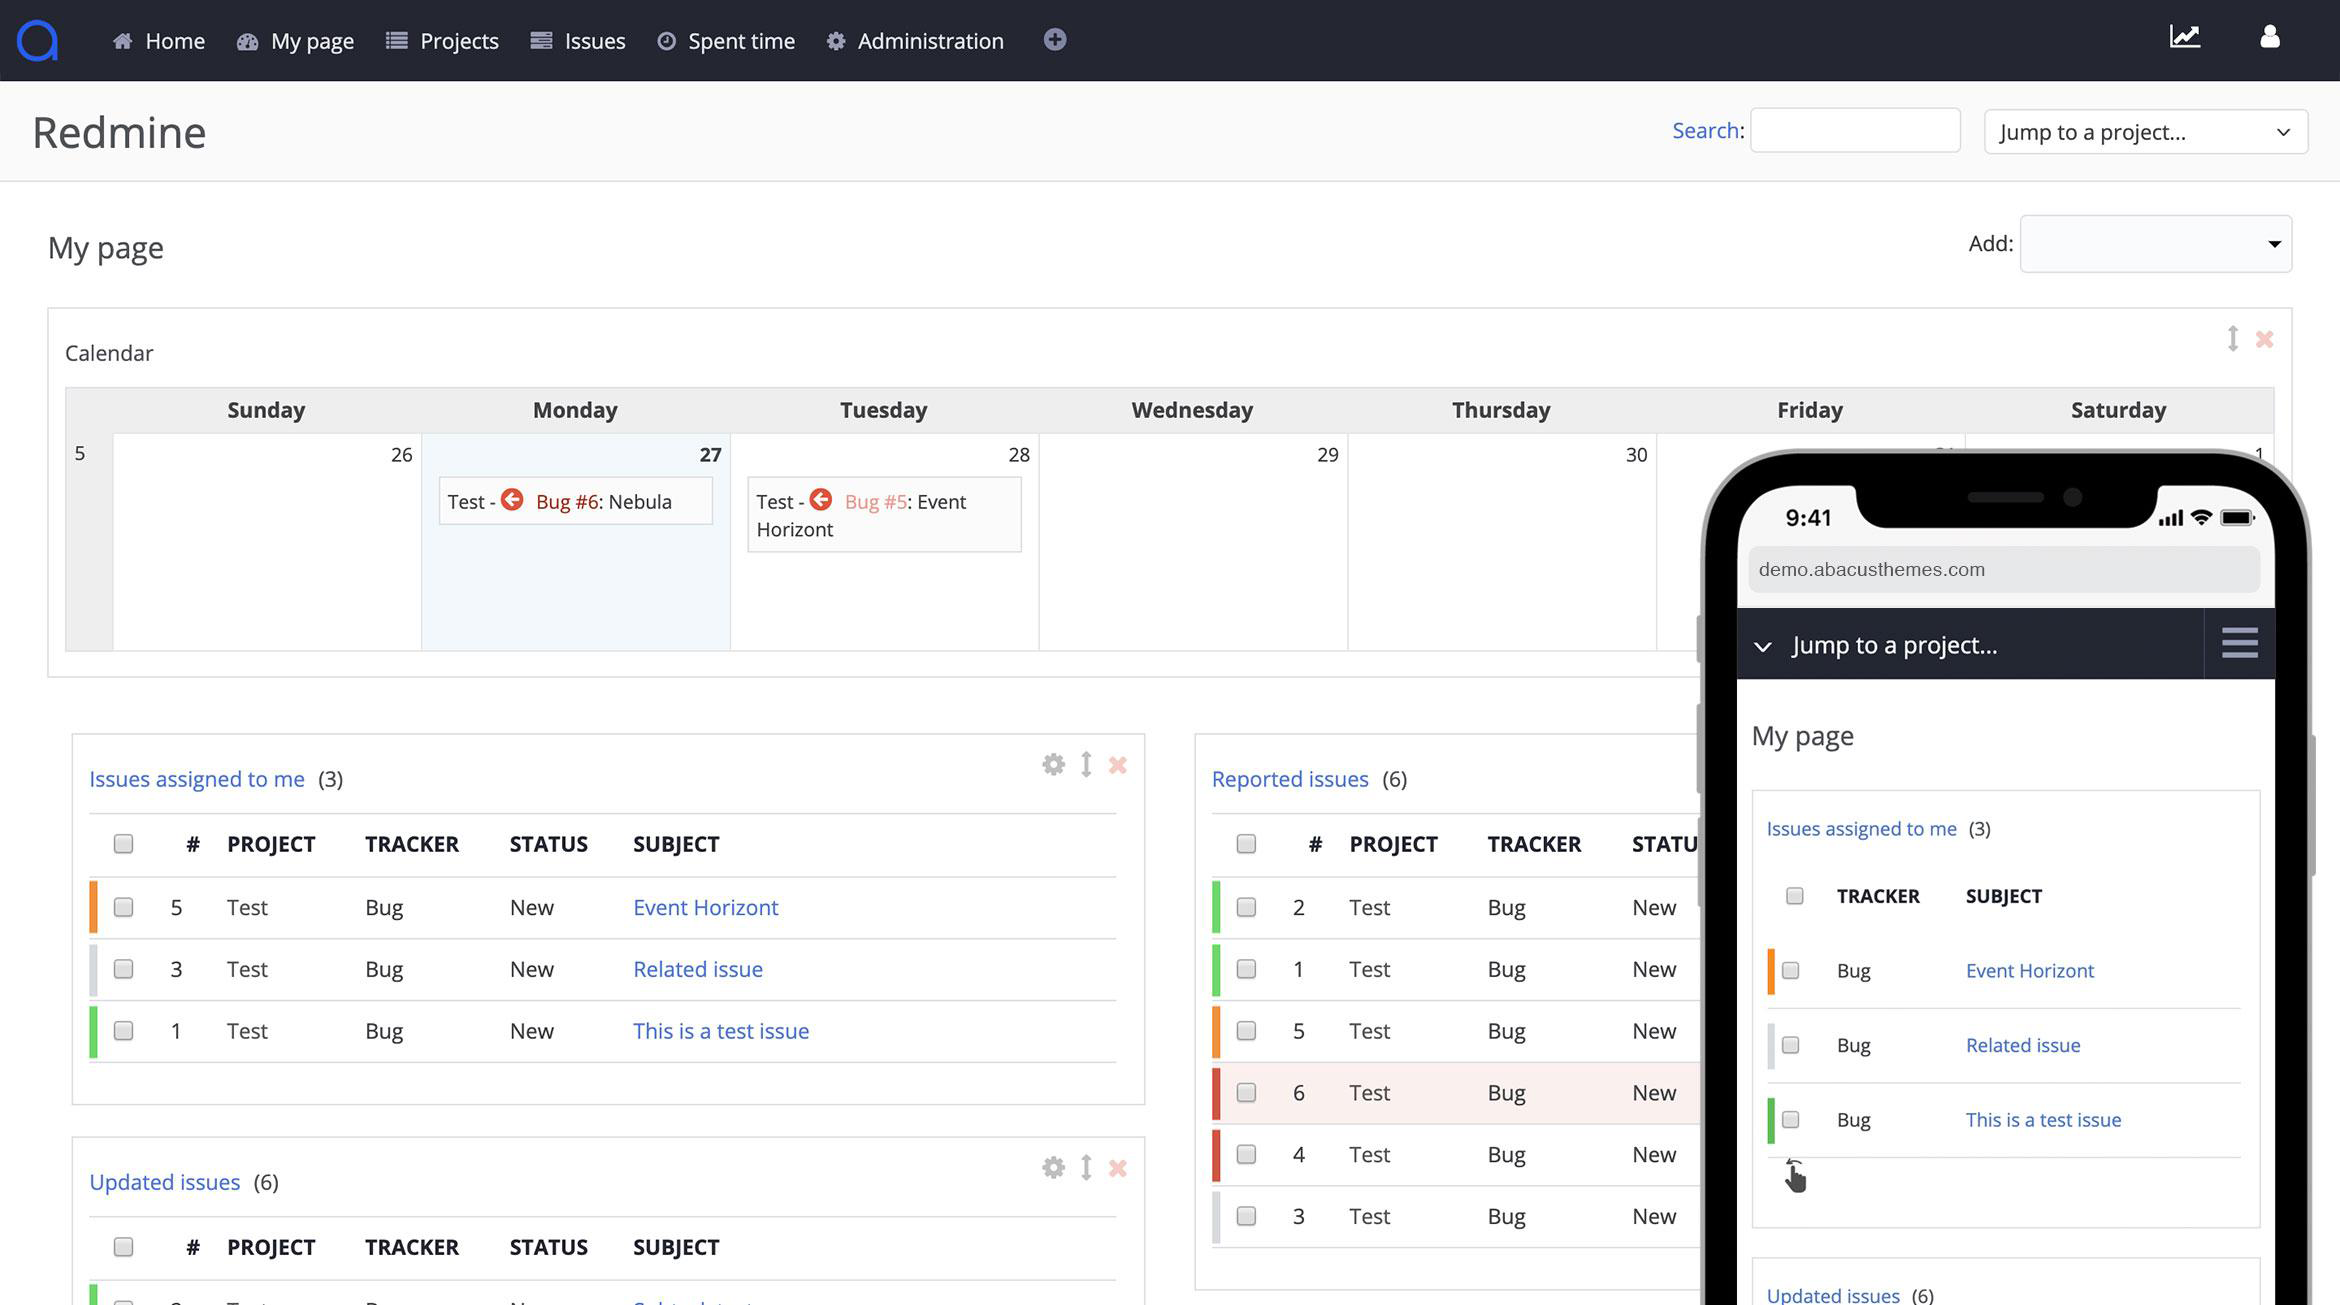Click the user account icon
Image resolution: width=2340 pixels, height=1305 pixels.
(2269, 38)
